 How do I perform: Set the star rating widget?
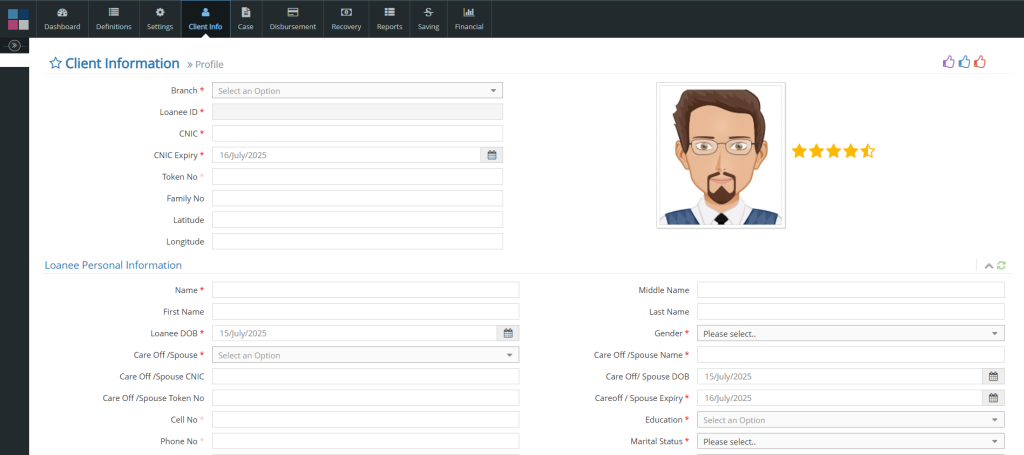coord(833,151)
